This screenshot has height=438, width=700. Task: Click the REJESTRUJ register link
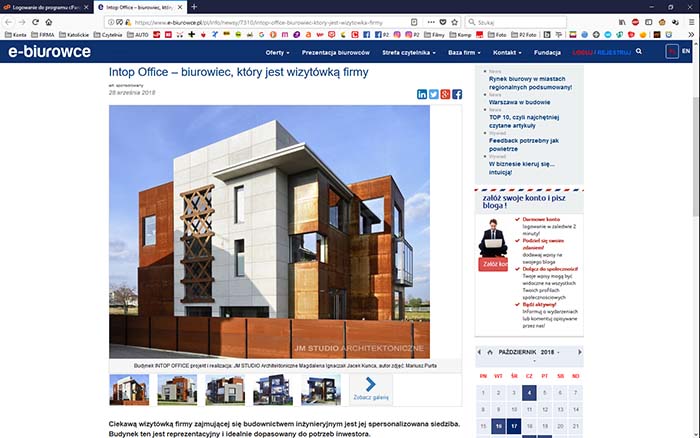click(x=614, y=52)
